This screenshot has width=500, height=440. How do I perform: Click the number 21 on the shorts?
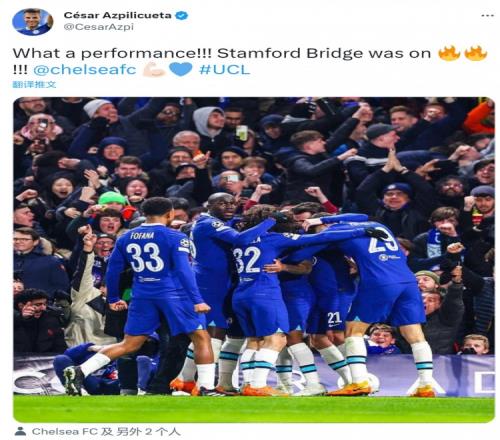[334, 318]
